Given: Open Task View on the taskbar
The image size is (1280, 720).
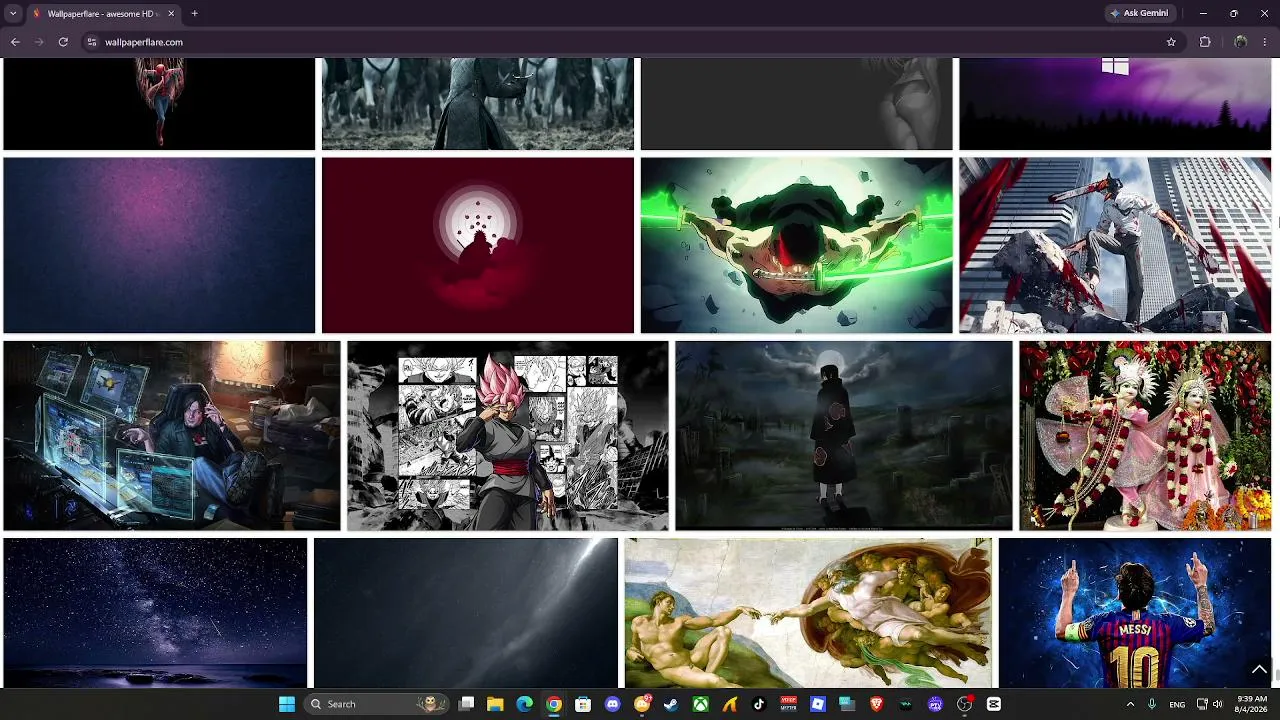Looking at the screenshot, I should [x=467, y=704].
